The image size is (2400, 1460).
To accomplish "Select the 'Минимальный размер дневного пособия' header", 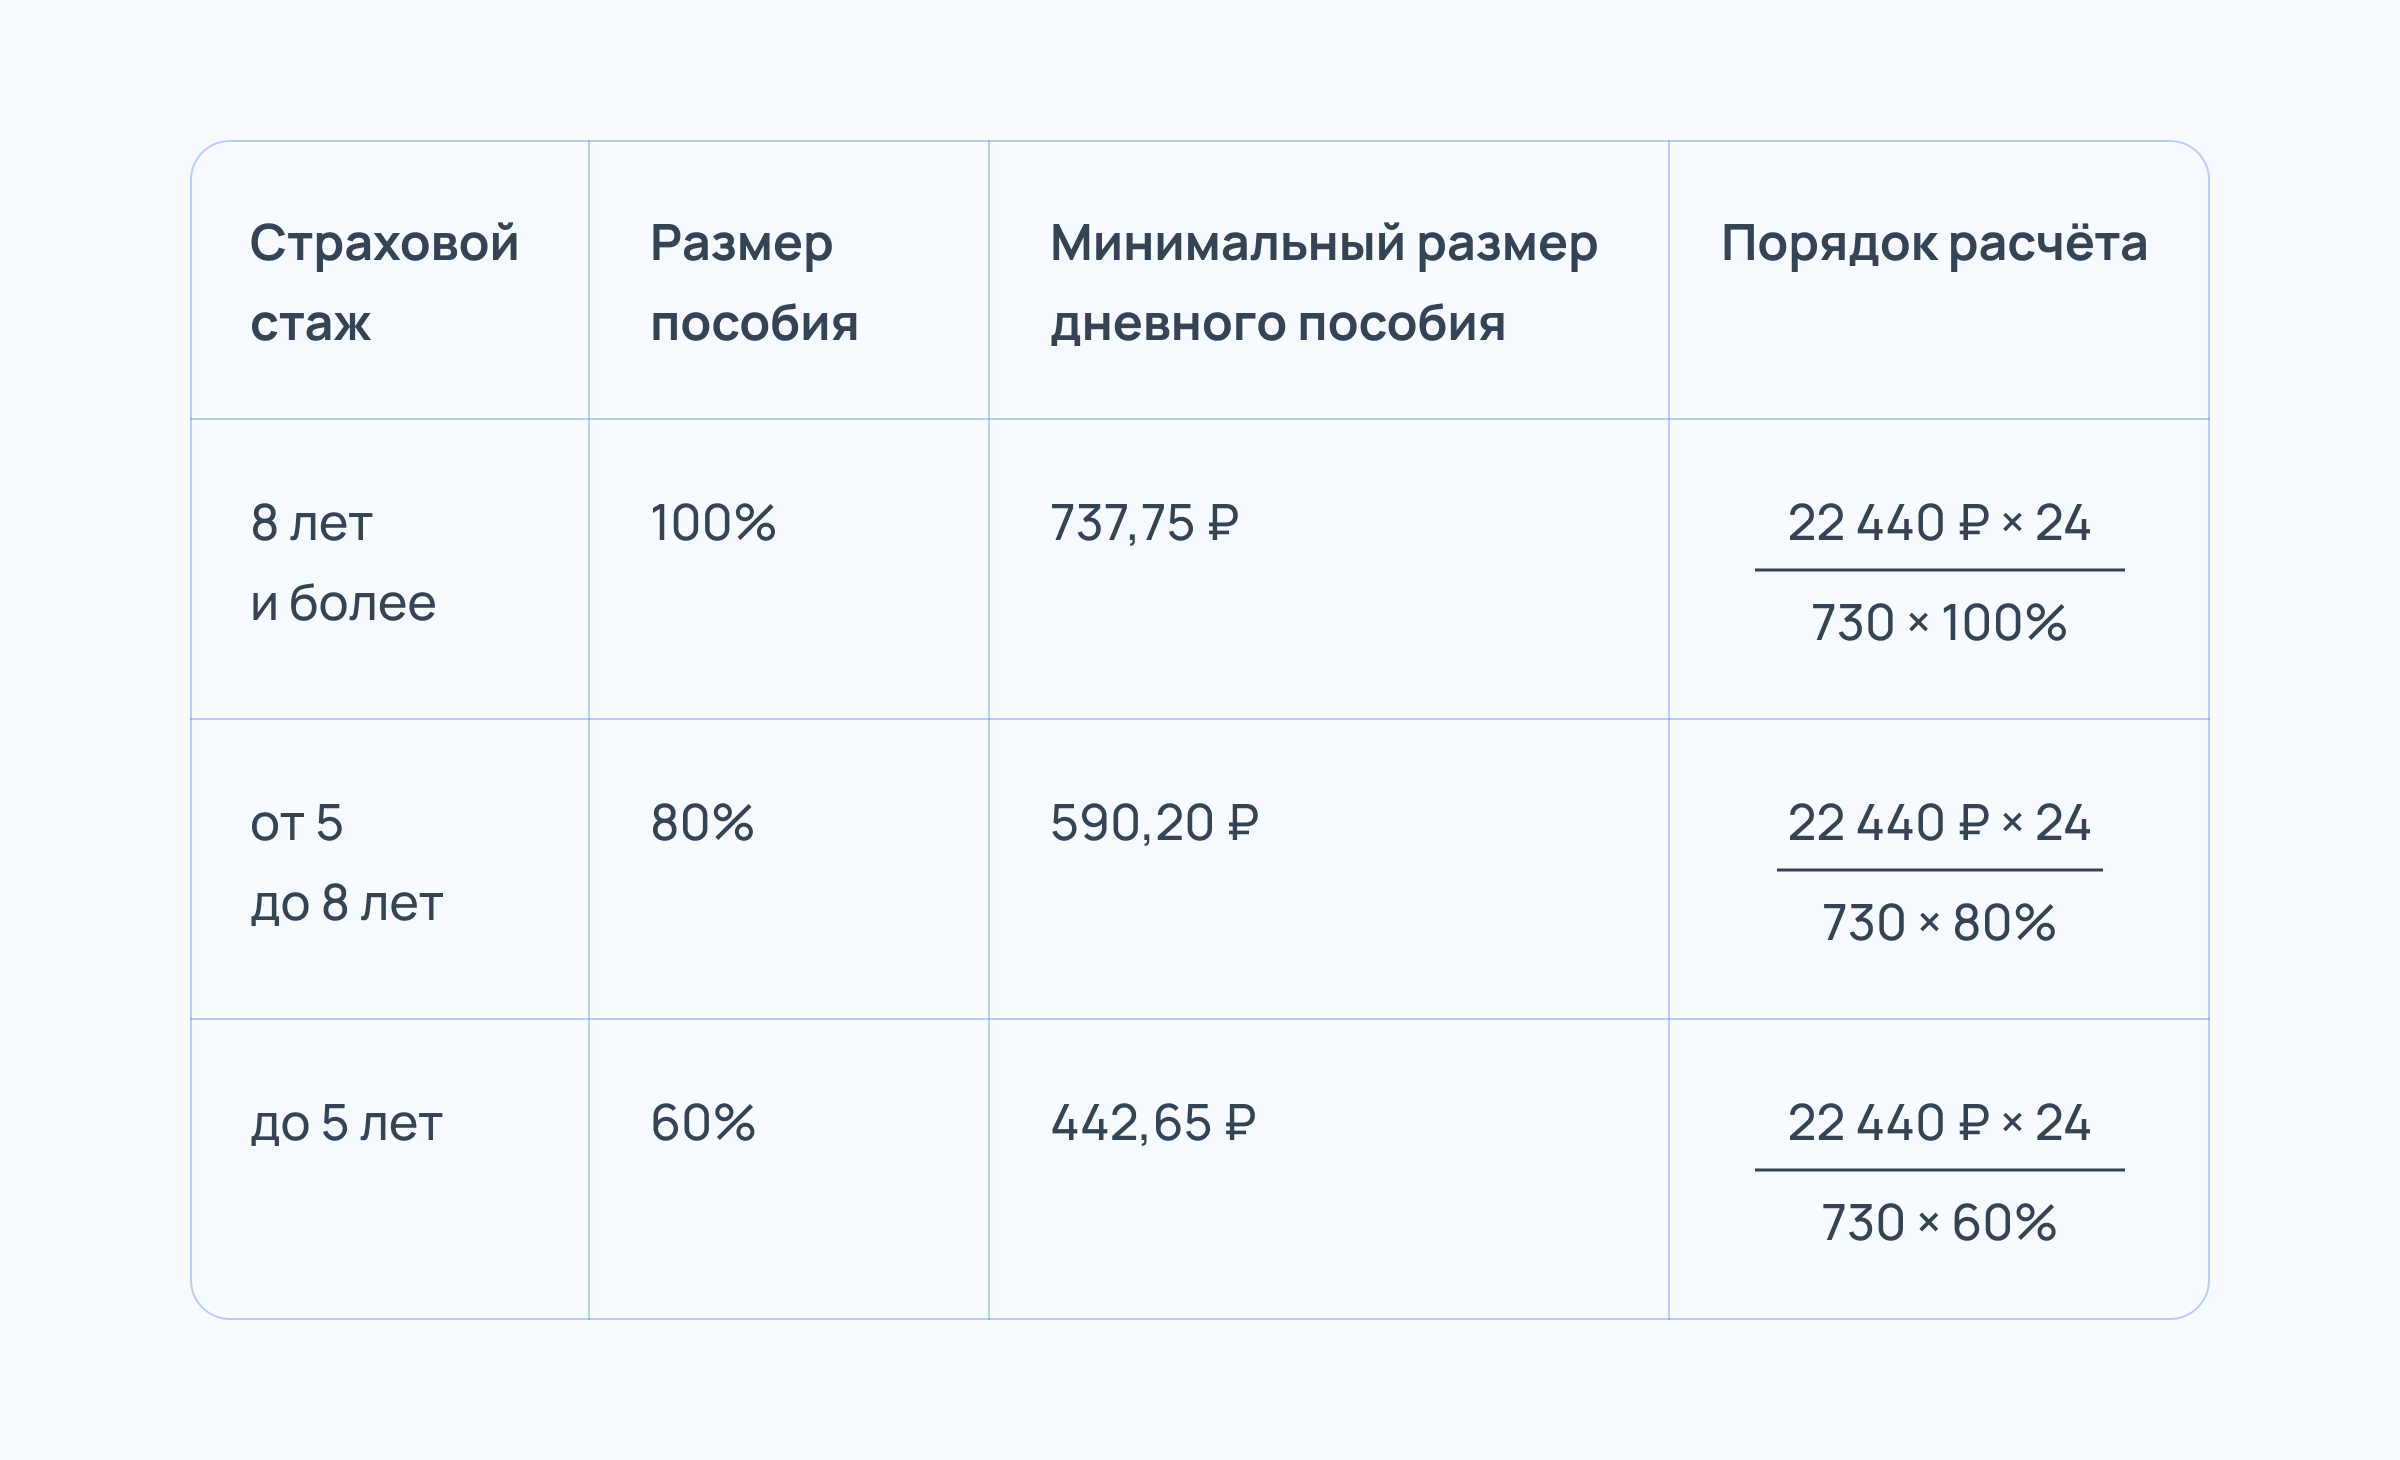I will (x=1324, y=283).
